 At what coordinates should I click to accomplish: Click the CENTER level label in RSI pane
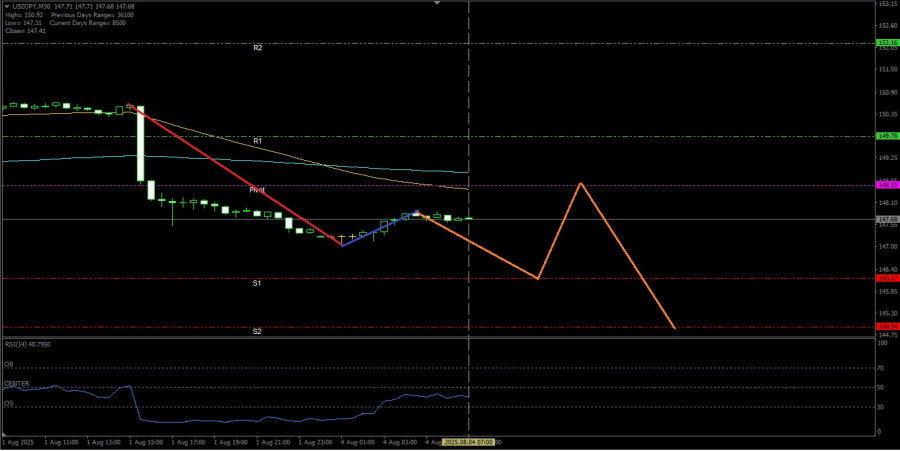[x=17, y=383]
